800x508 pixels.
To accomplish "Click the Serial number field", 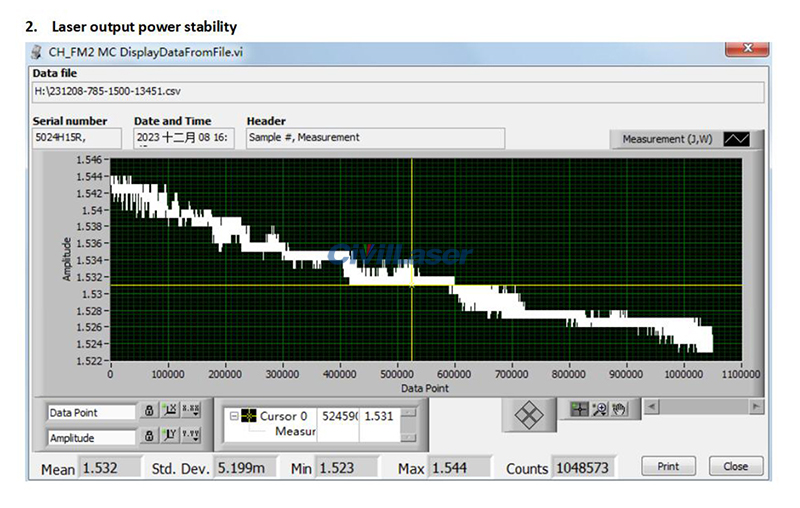I will 75,138.
